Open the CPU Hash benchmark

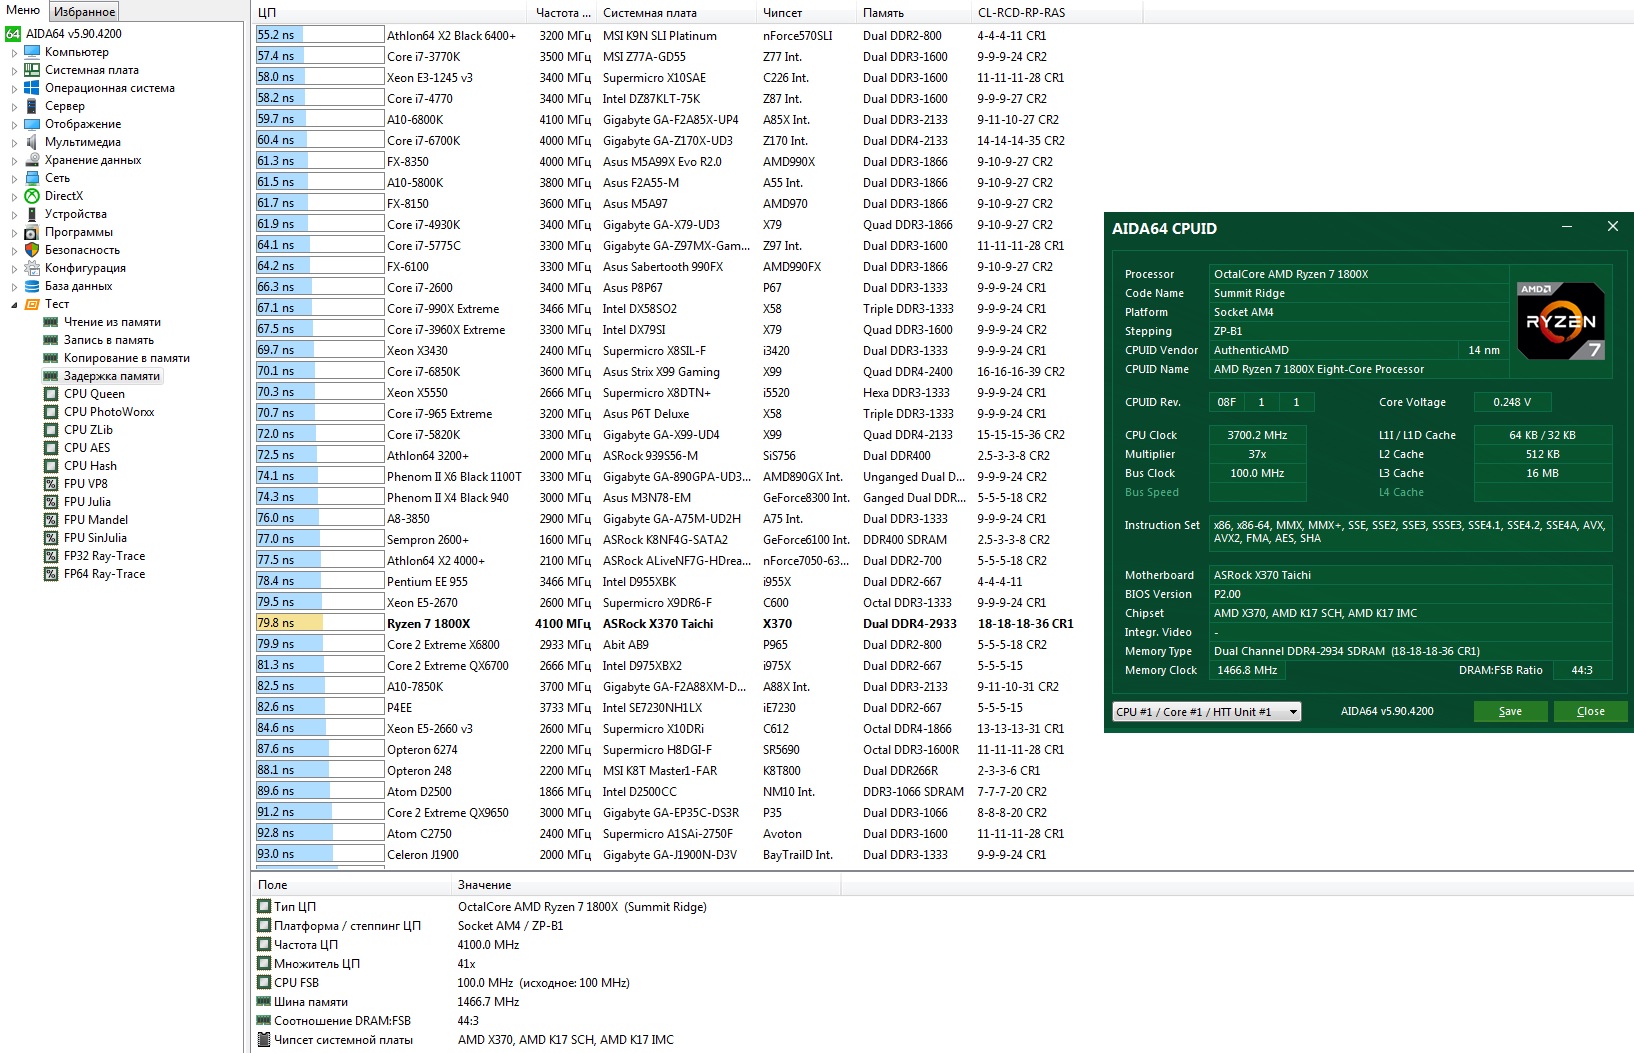[90, 466]
